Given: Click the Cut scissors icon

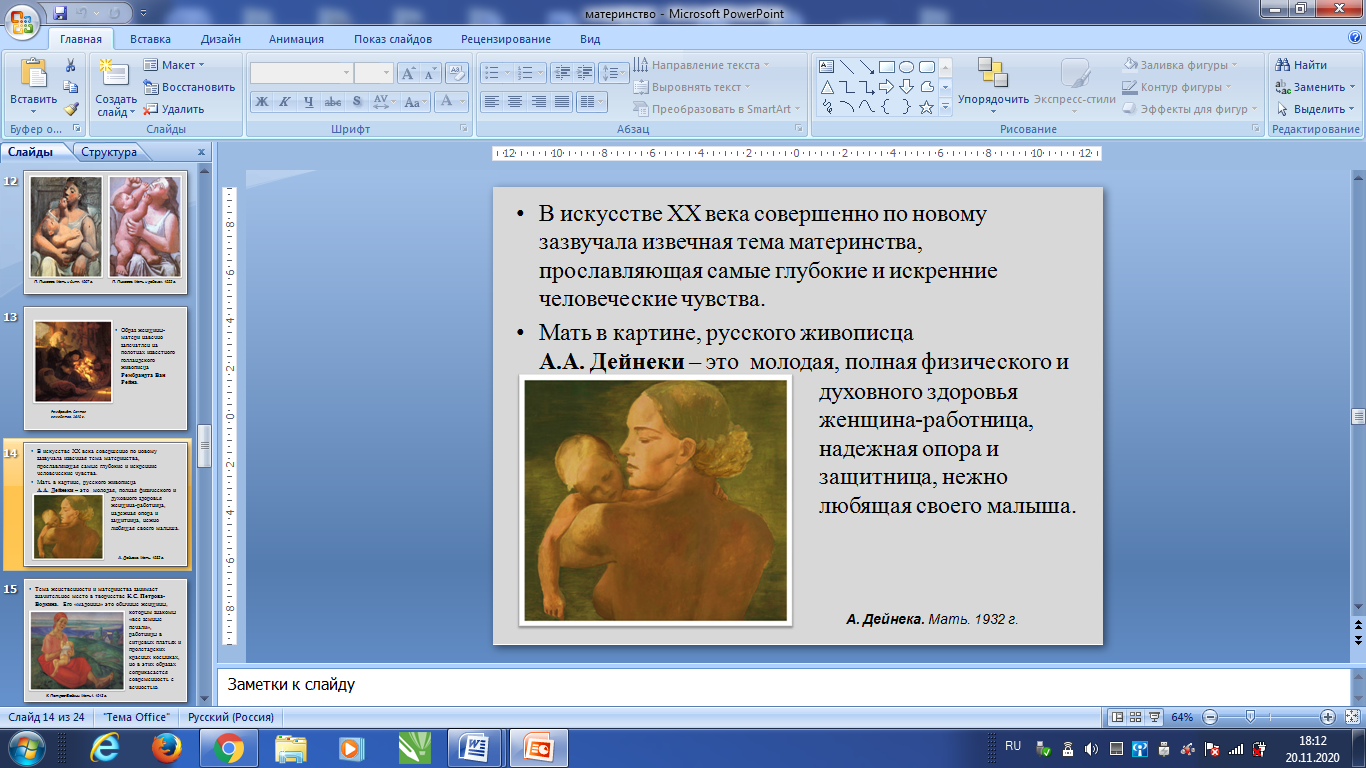Looking at the screenshot, I should point(71,65).
